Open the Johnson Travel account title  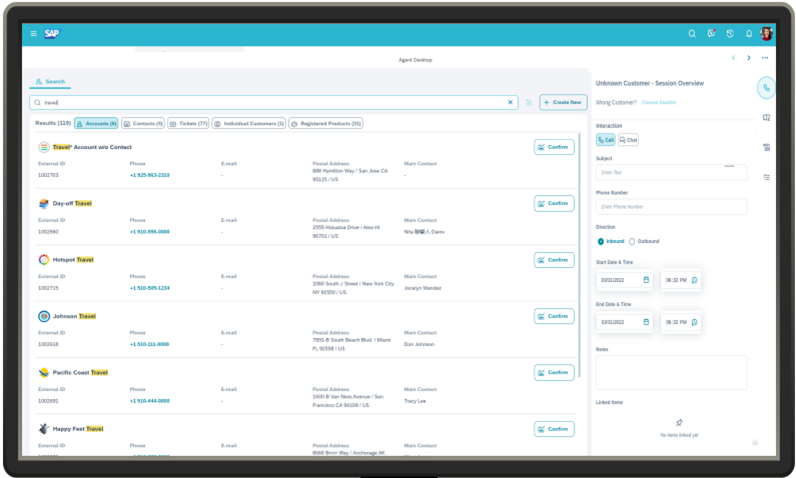click(75, 317)
